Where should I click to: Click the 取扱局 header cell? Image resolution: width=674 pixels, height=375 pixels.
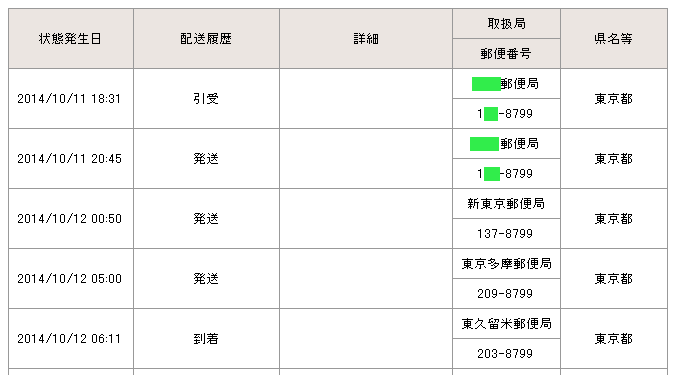tap(506, 24)
